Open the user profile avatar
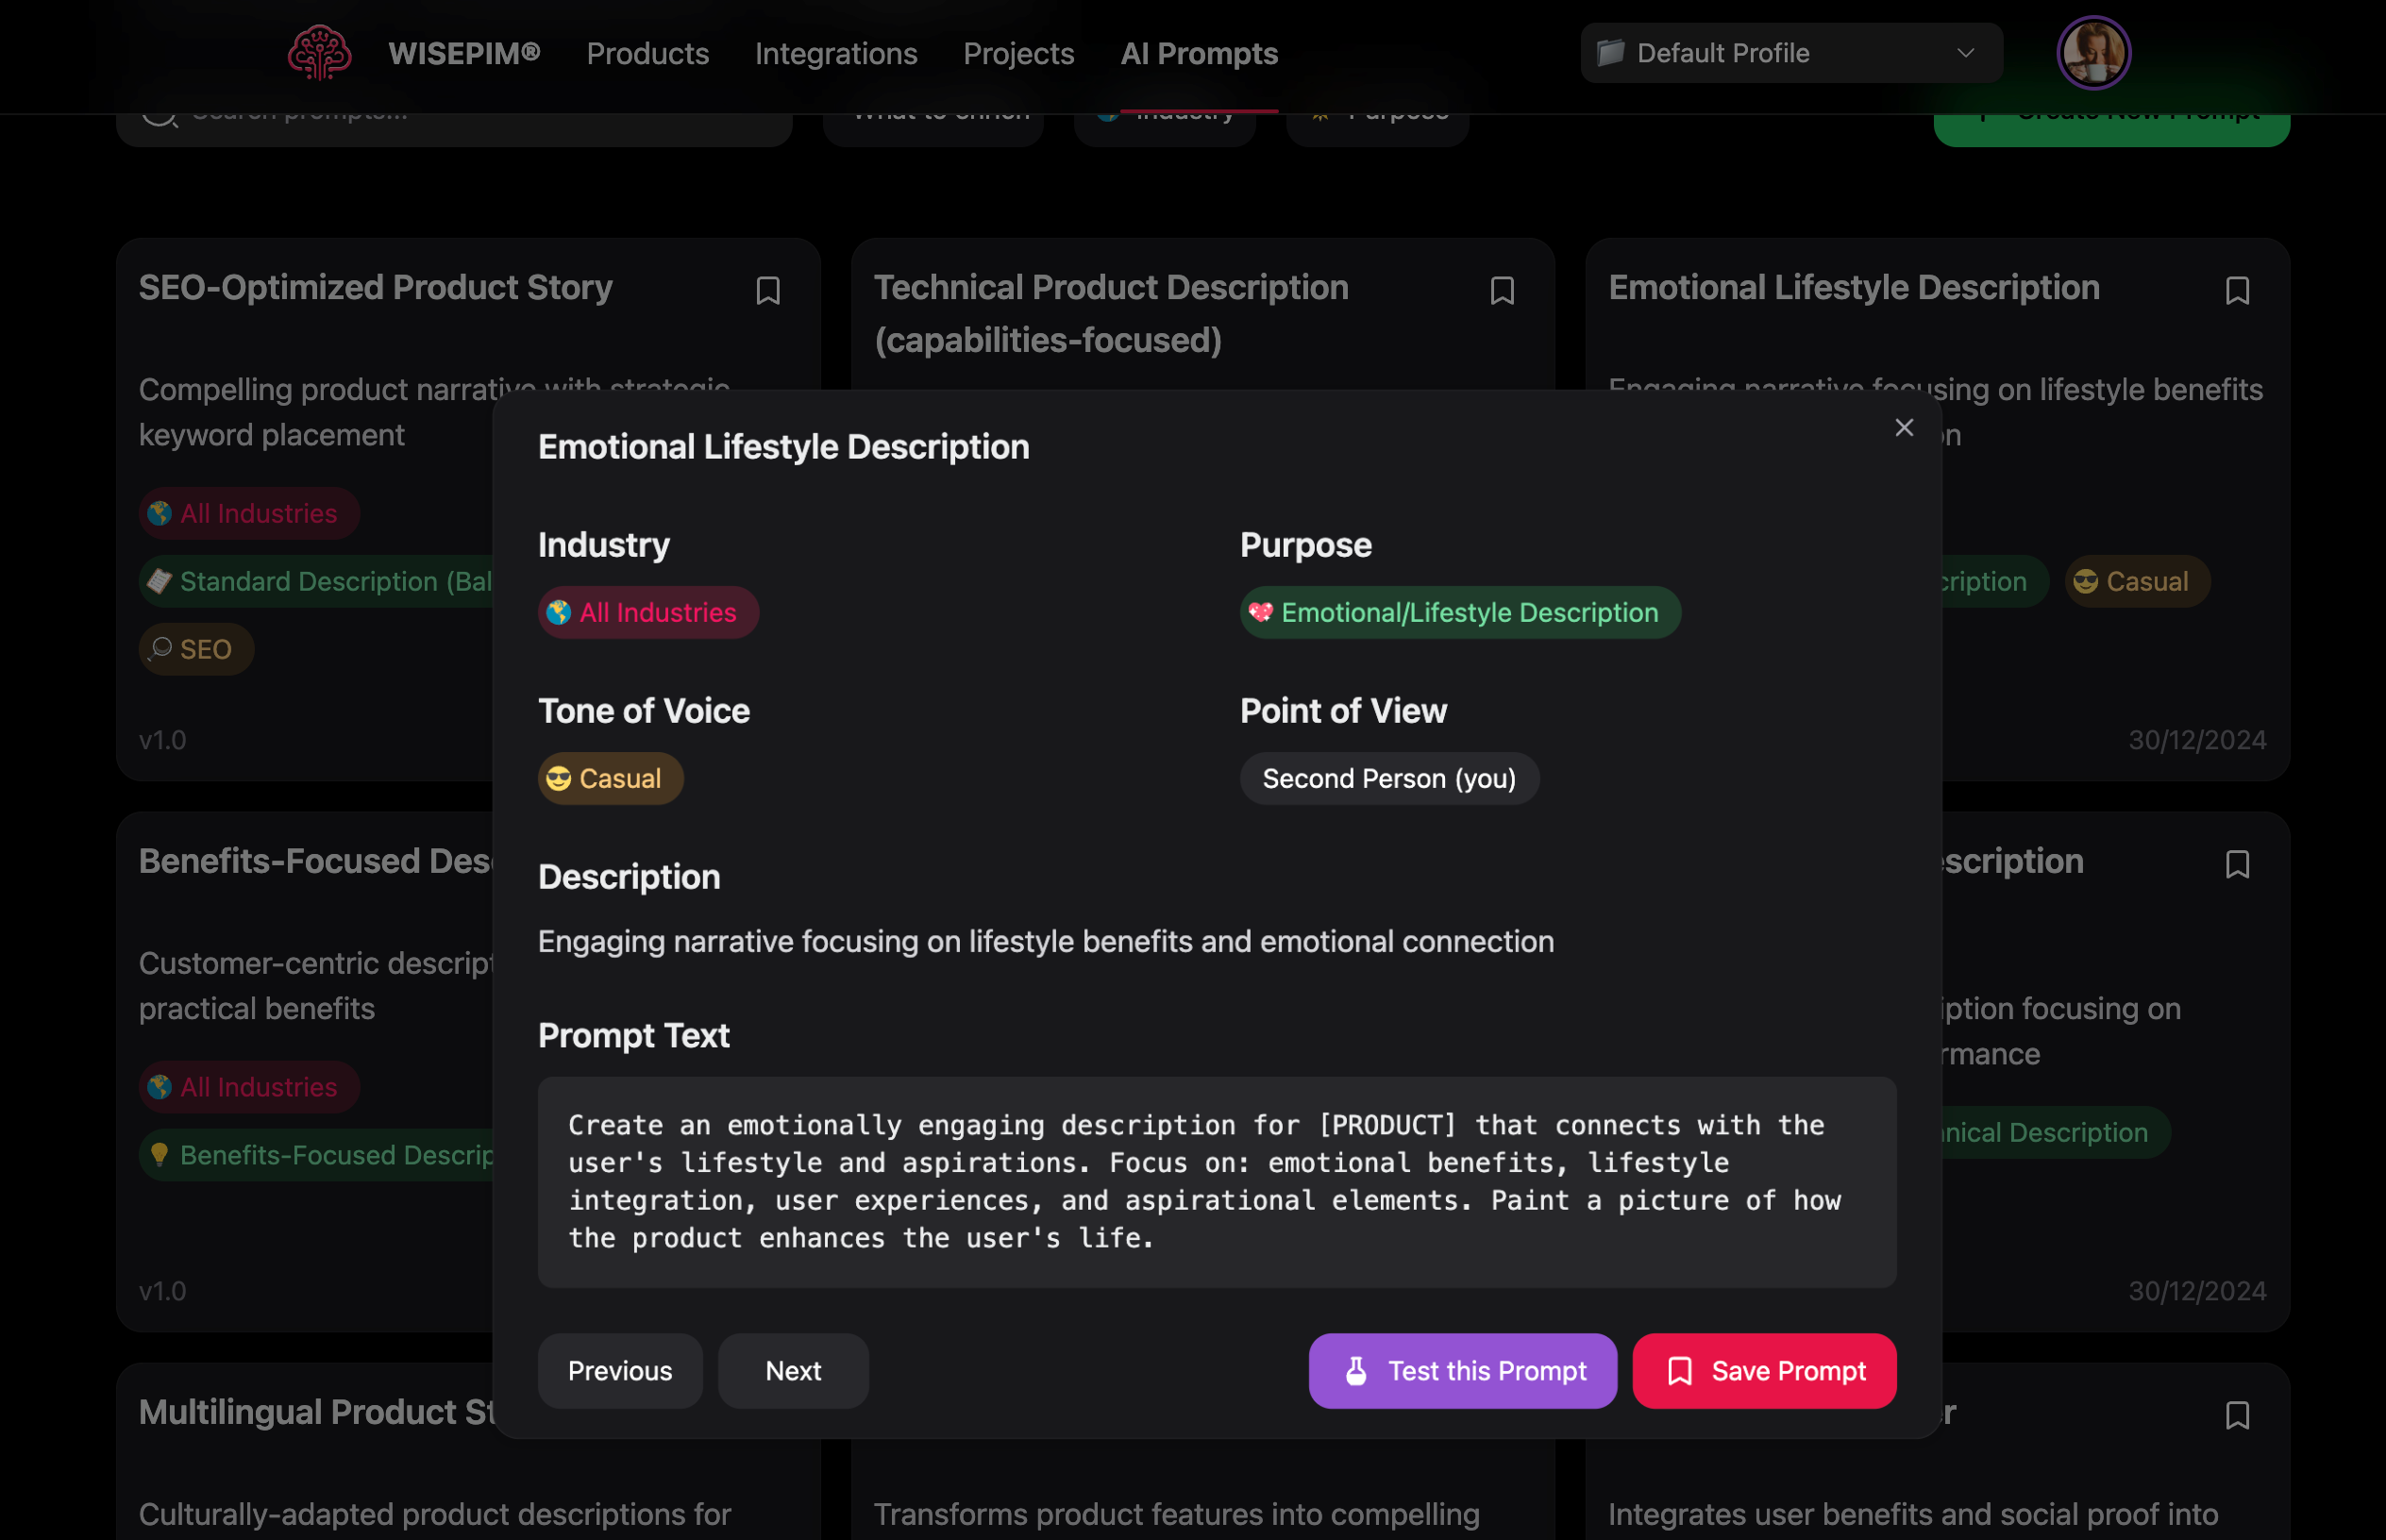The image size is (2386, 1540). click(x=2093, y=53)
